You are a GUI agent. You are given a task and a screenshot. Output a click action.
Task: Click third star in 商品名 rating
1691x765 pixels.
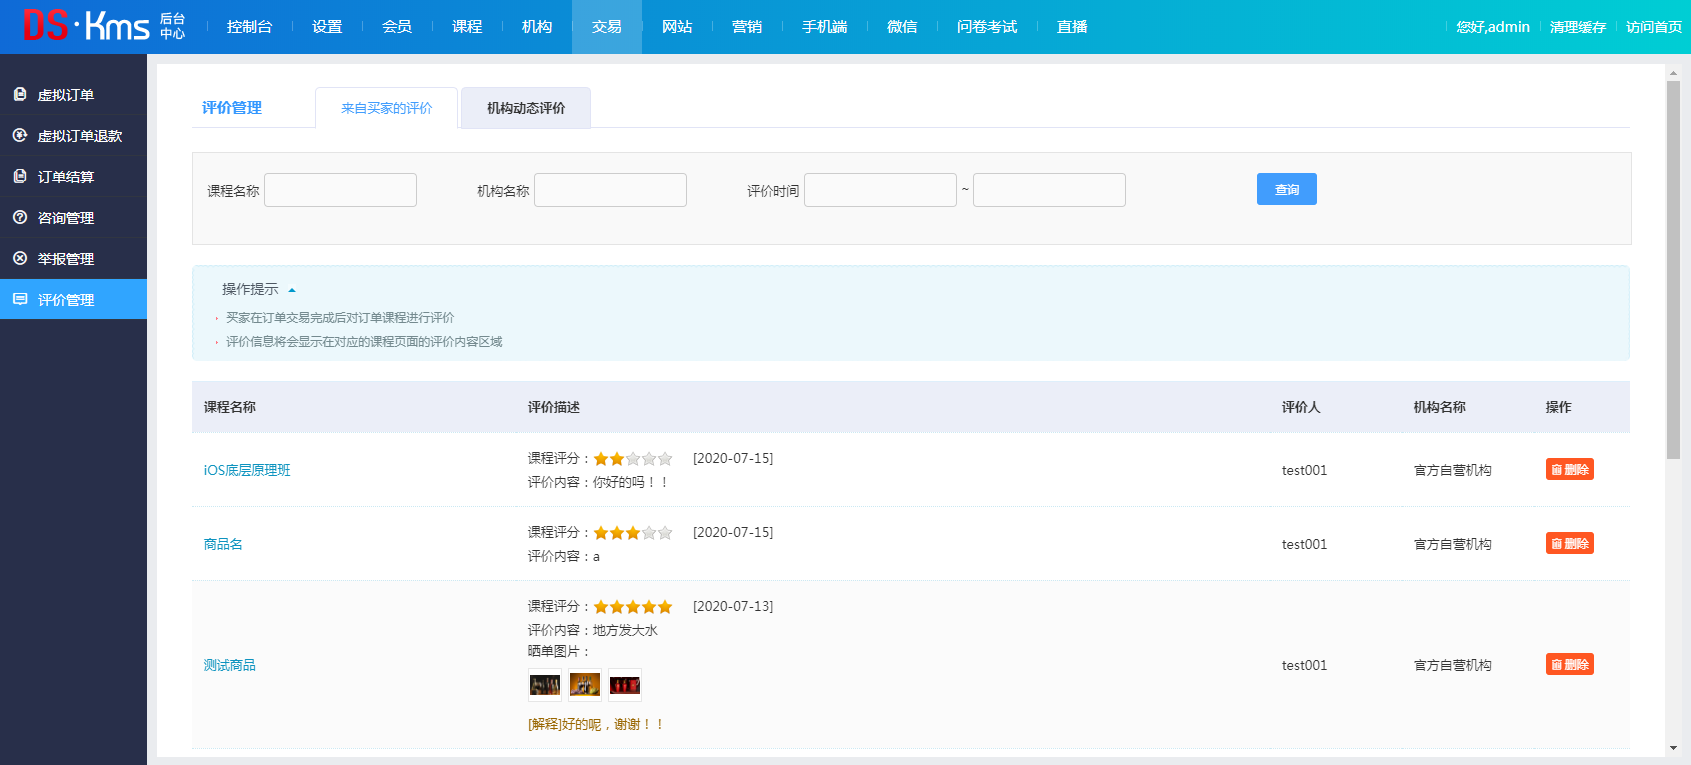633,533
